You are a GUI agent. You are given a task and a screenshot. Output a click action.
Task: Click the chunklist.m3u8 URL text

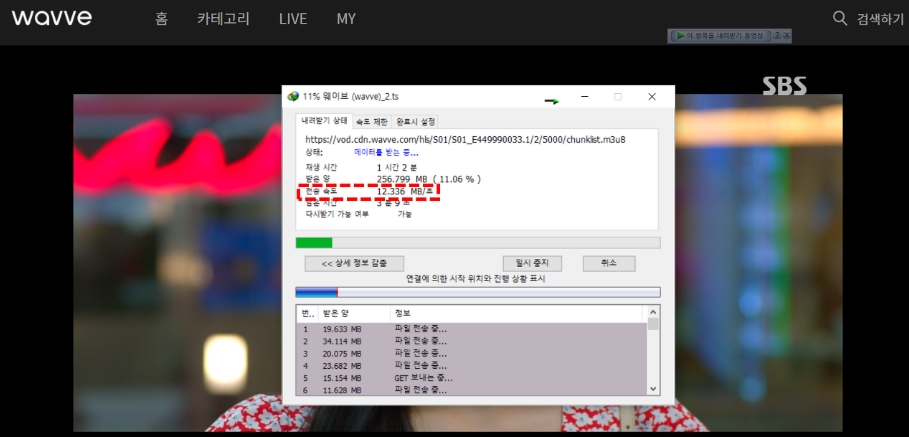466,140
